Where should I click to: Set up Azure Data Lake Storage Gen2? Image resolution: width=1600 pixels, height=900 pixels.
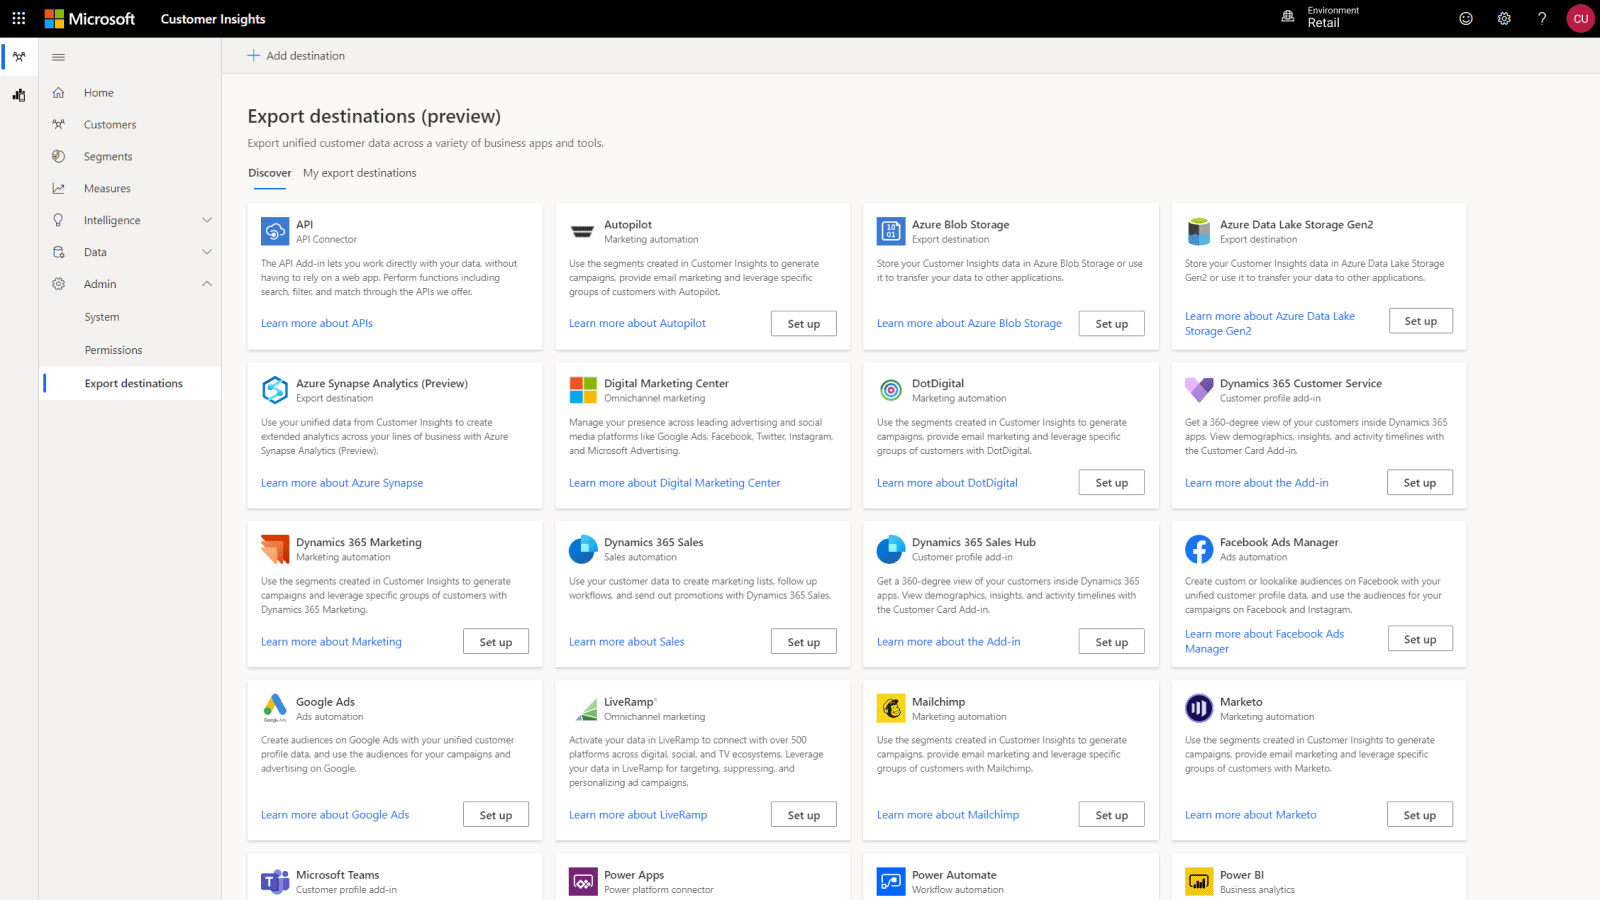point(1421,321)
